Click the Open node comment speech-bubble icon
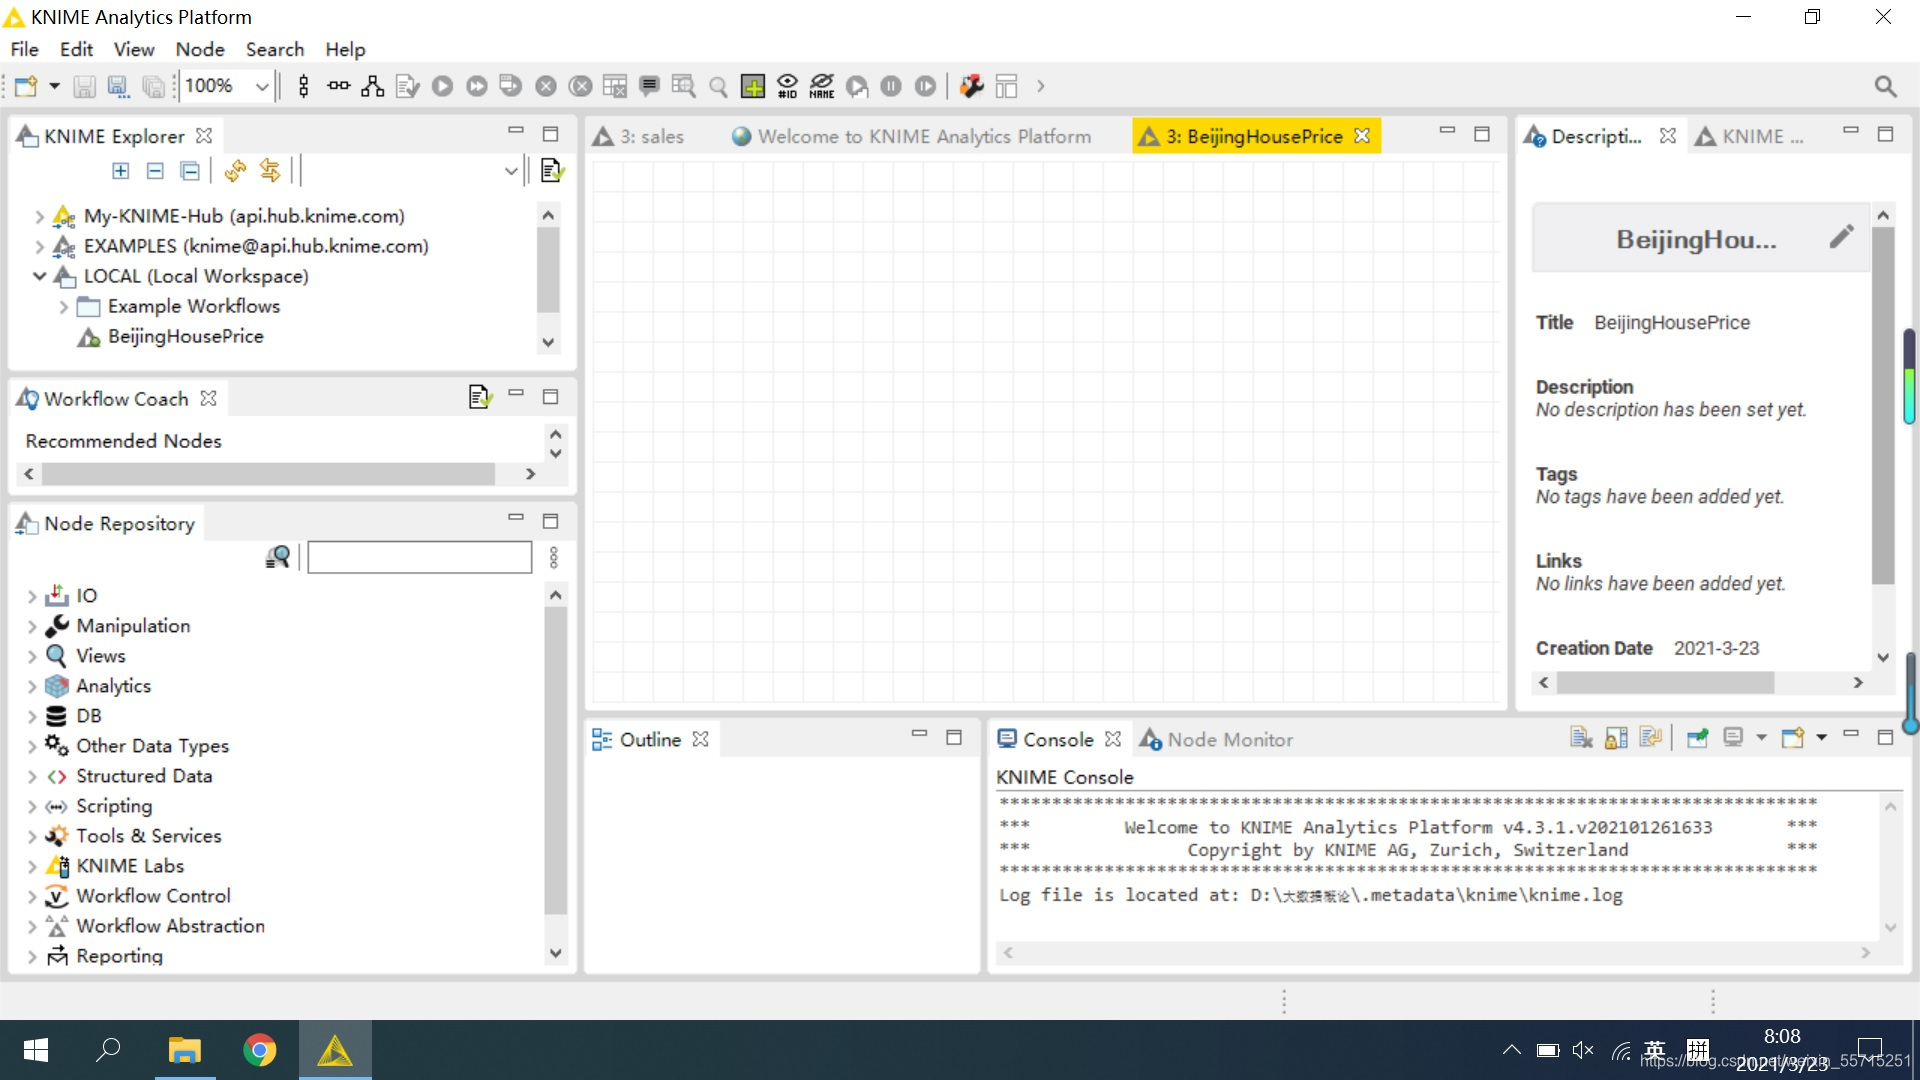1920x1080 pixels. tap(649, 87)
